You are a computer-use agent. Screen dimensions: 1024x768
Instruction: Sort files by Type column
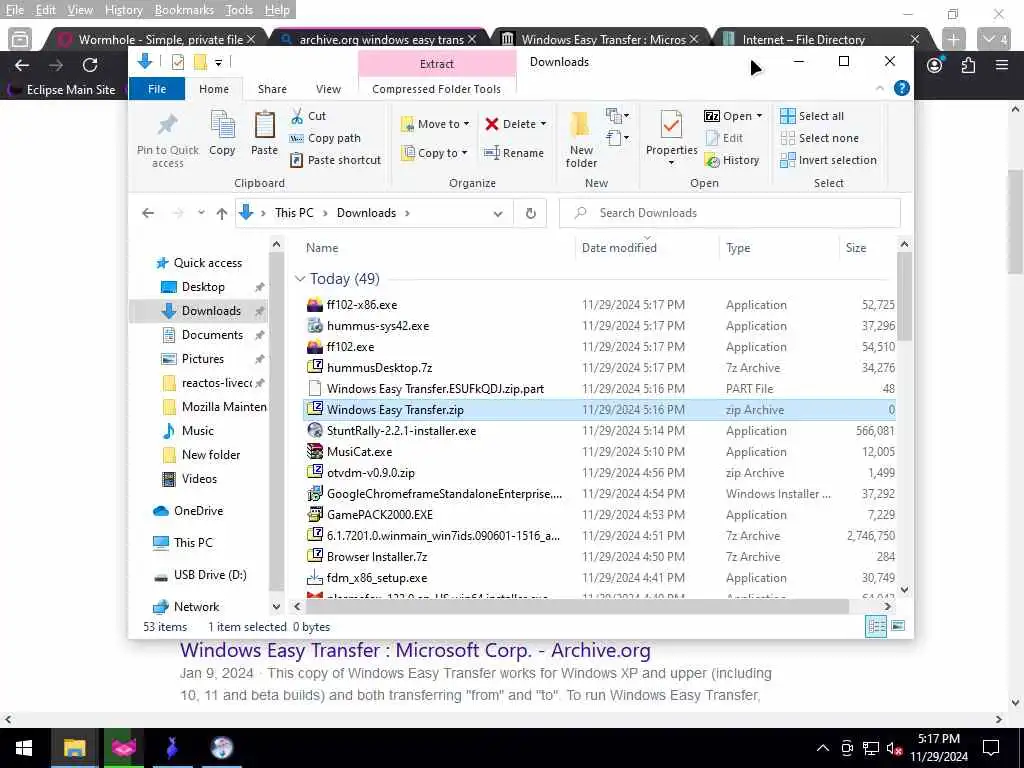(x=738, y=248)
